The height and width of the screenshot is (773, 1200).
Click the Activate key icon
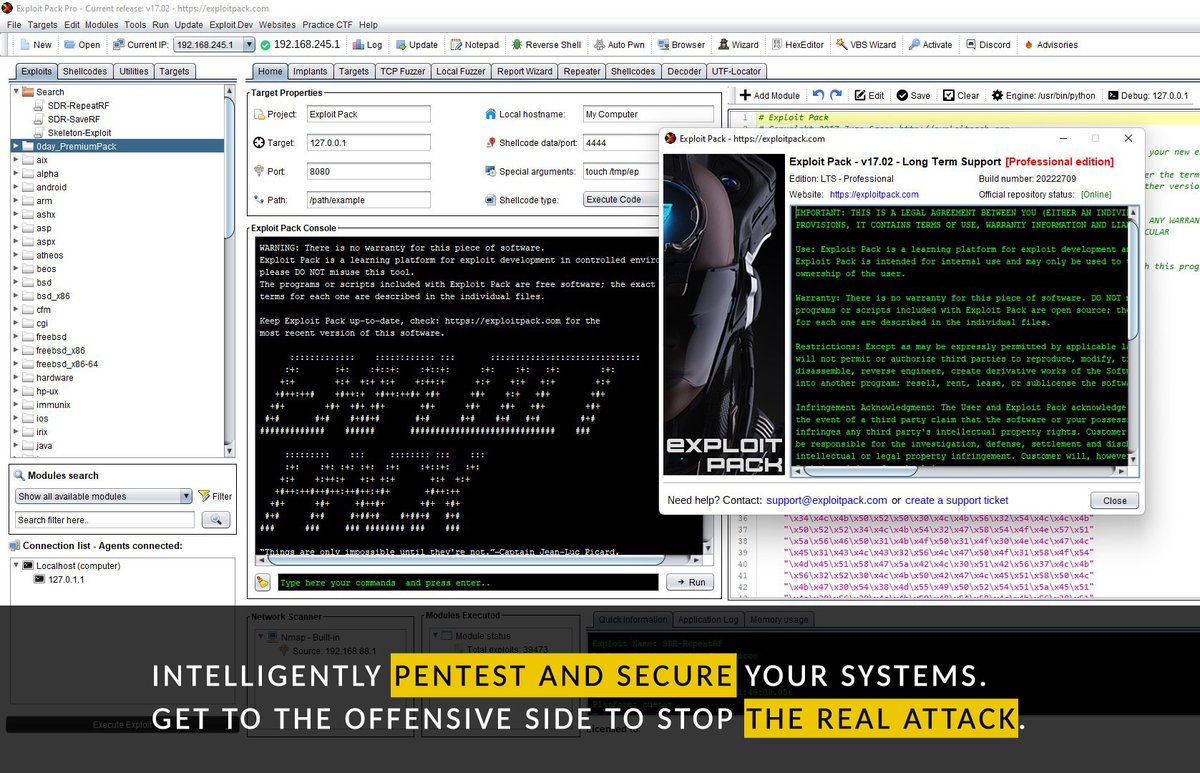click(x=930, y=44)
